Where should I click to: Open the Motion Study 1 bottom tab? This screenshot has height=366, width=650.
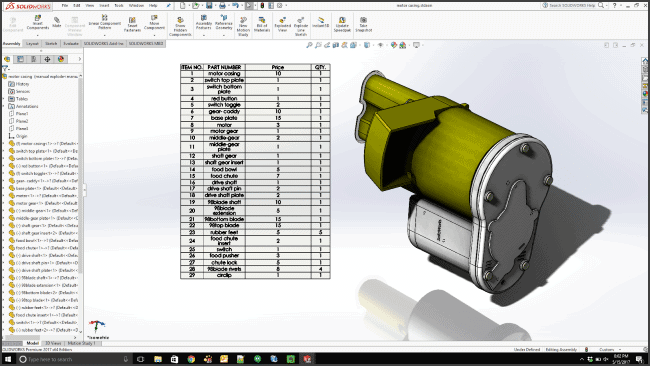click(x=82, y=343)
